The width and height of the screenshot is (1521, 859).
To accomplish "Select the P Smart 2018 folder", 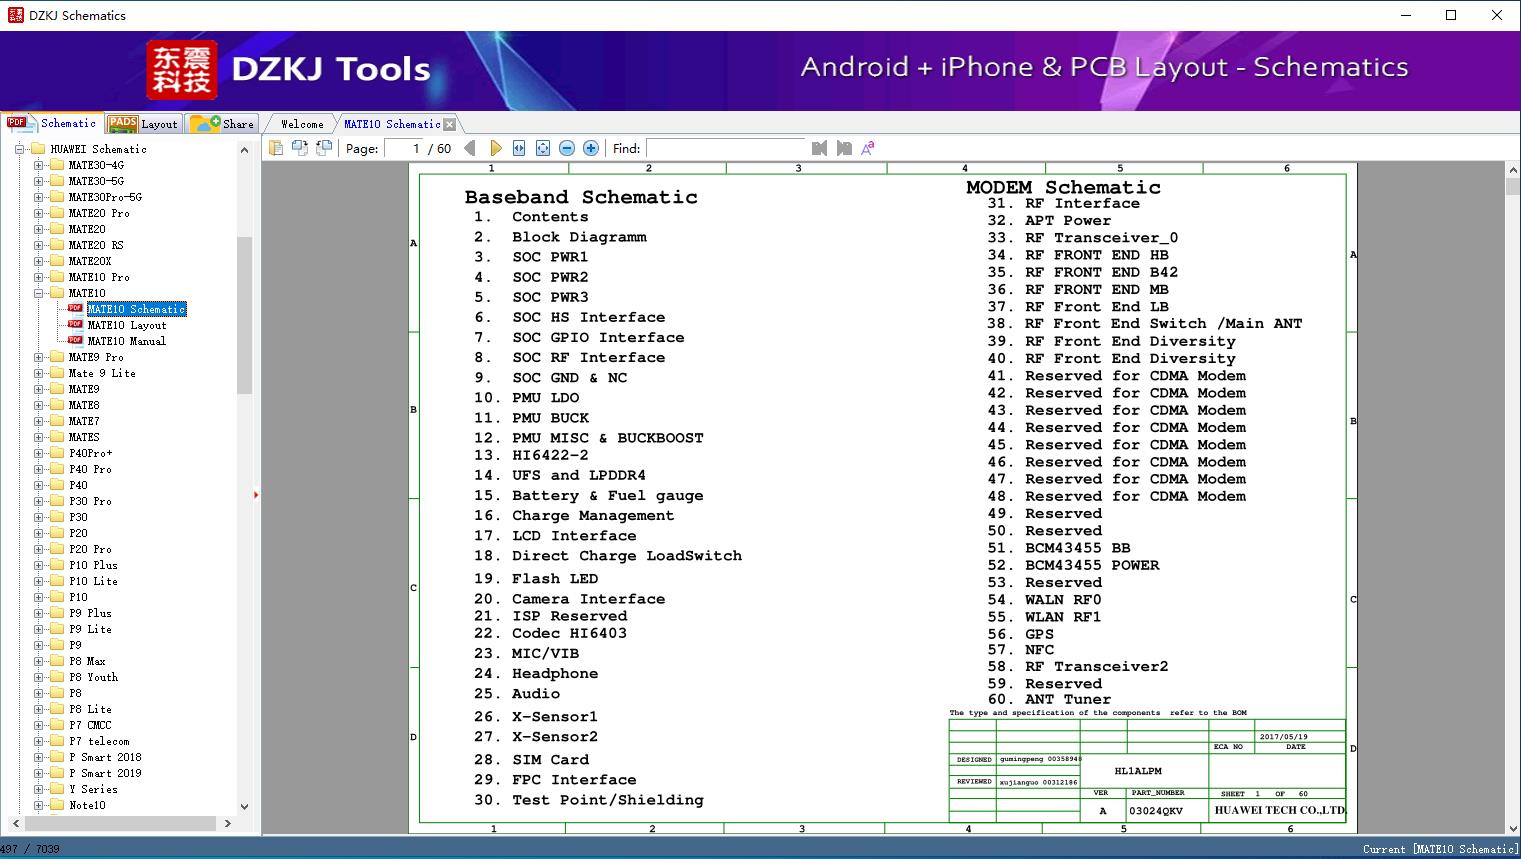I will point(105,757).
